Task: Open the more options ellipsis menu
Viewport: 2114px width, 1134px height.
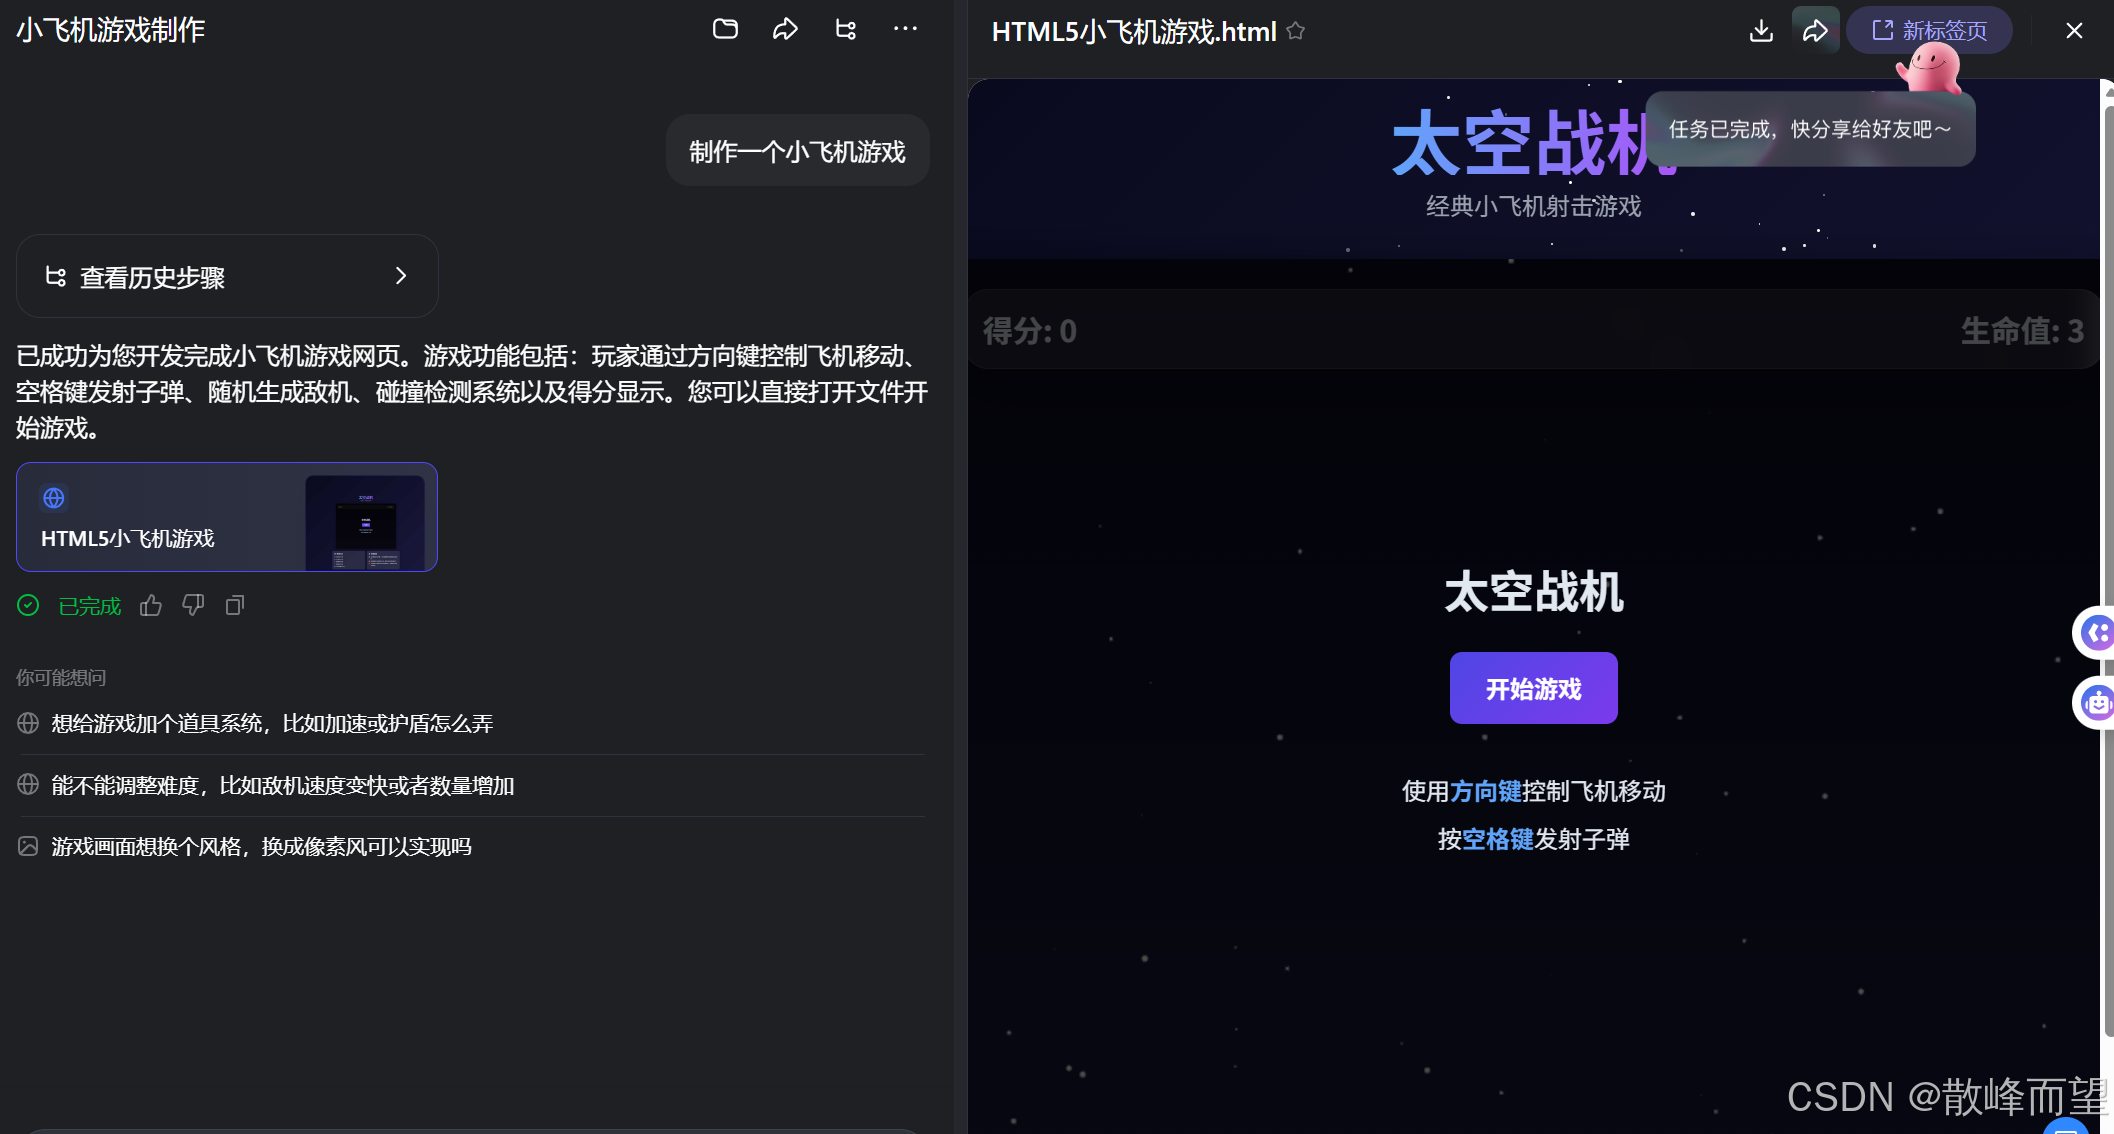Action: tap(905, 29)
